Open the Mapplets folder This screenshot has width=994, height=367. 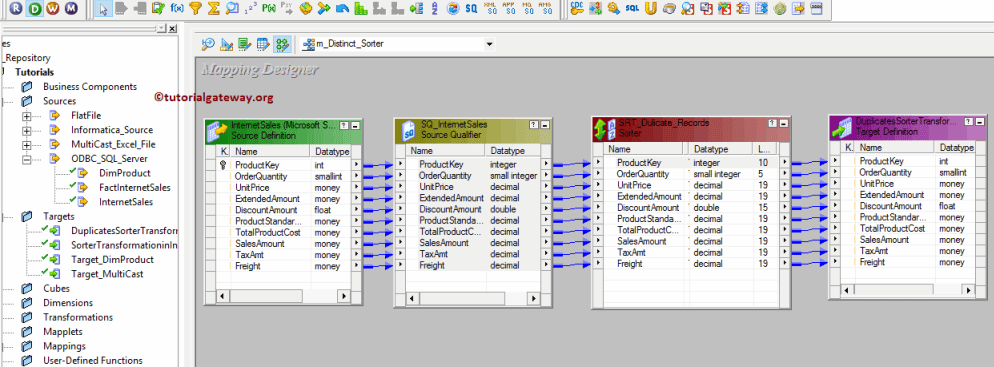[x=62, y=332]
